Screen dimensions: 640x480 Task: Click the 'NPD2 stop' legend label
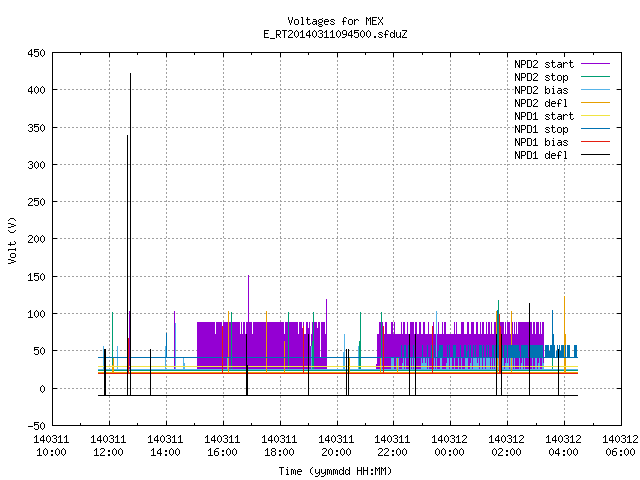tap(541, 77)
